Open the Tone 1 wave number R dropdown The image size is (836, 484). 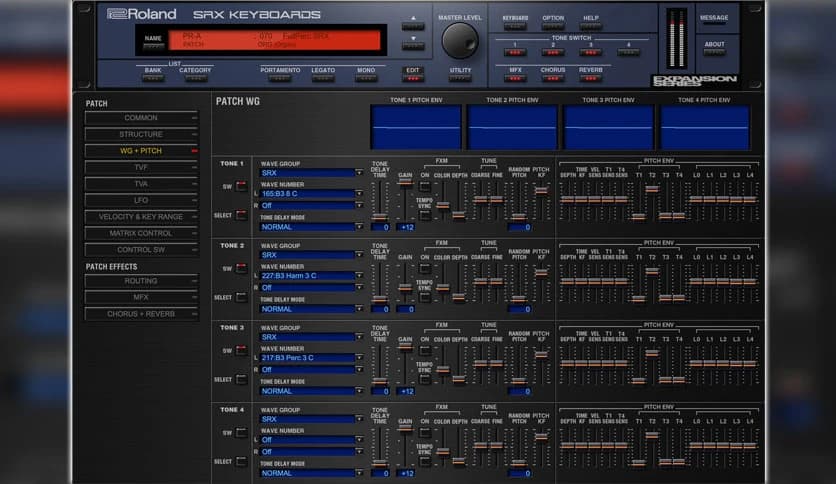coord(311,205)
